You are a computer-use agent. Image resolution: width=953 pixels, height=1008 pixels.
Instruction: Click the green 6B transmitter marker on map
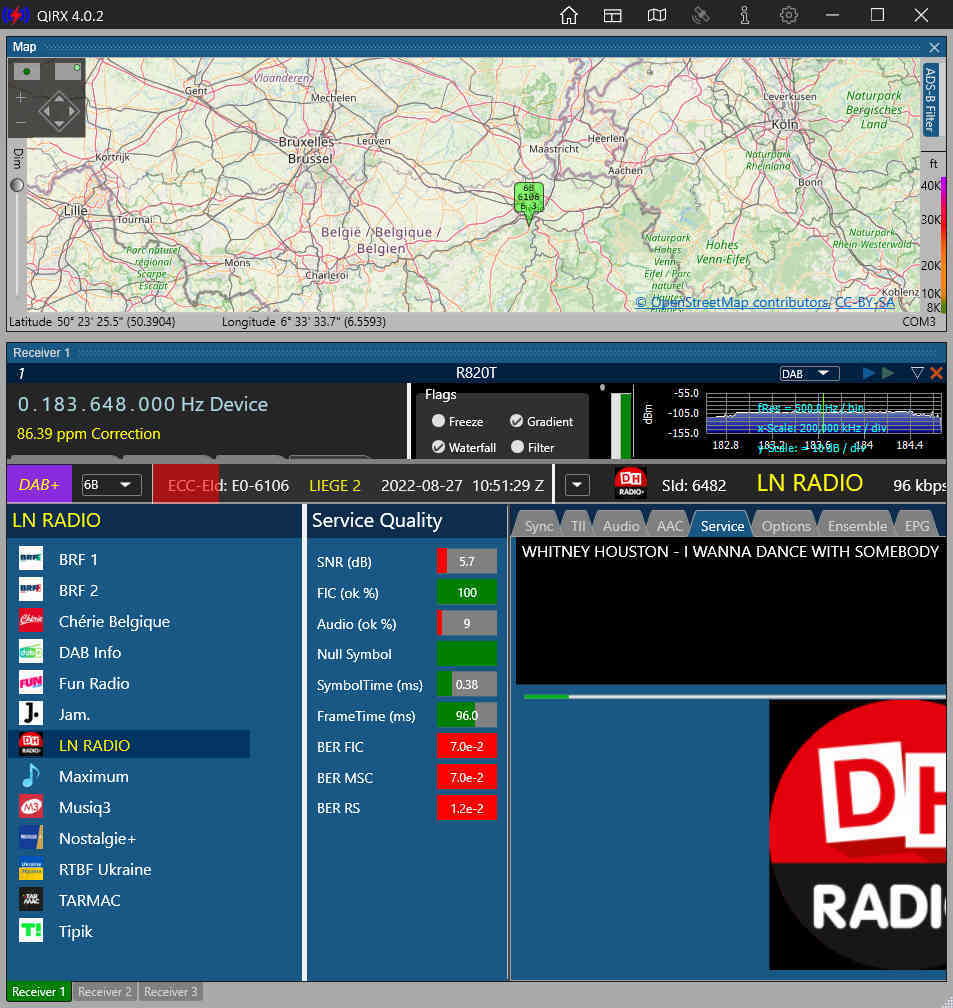point(529,200)
